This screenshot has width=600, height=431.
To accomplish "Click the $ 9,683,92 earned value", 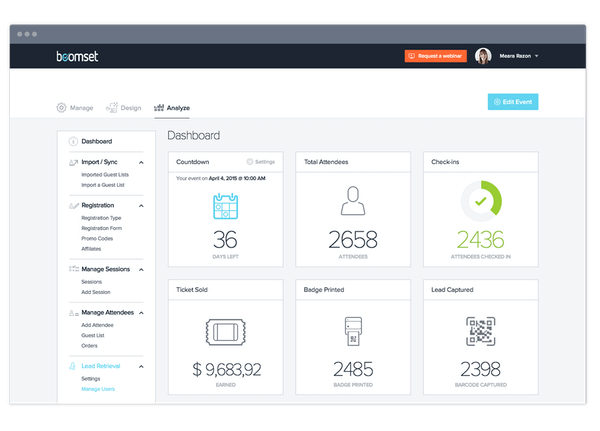I will pos(227,369).
